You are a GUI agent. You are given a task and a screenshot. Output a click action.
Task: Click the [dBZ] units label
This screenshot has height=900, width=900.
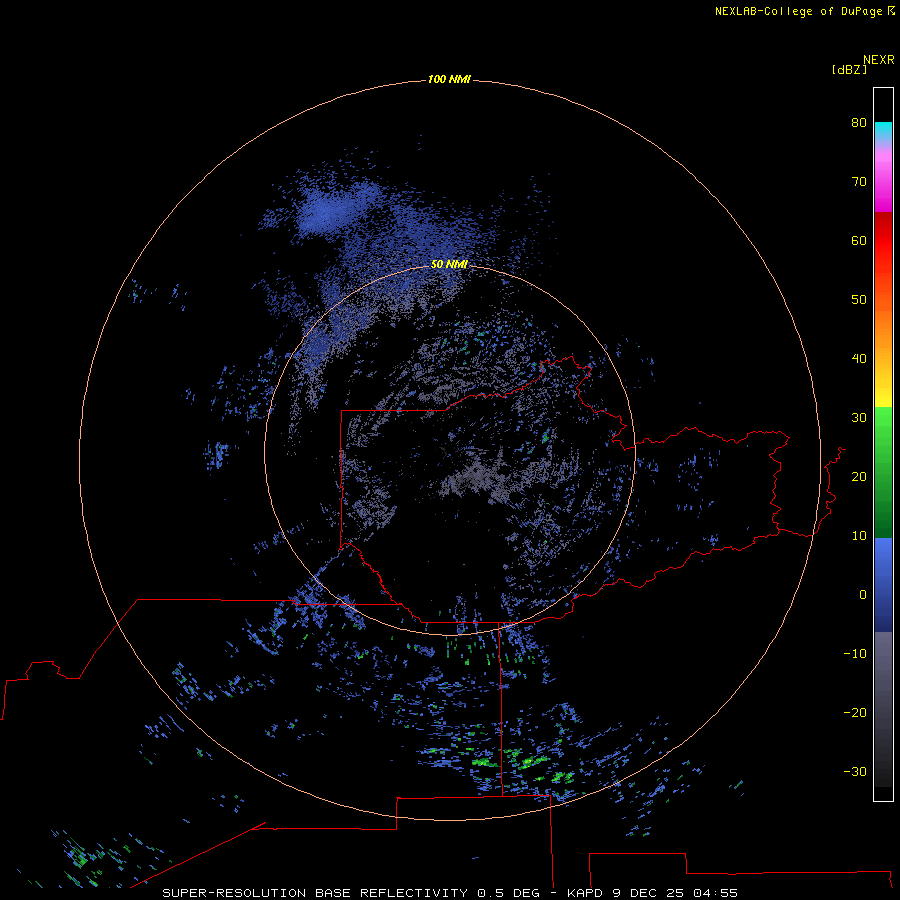coord(849,70)
